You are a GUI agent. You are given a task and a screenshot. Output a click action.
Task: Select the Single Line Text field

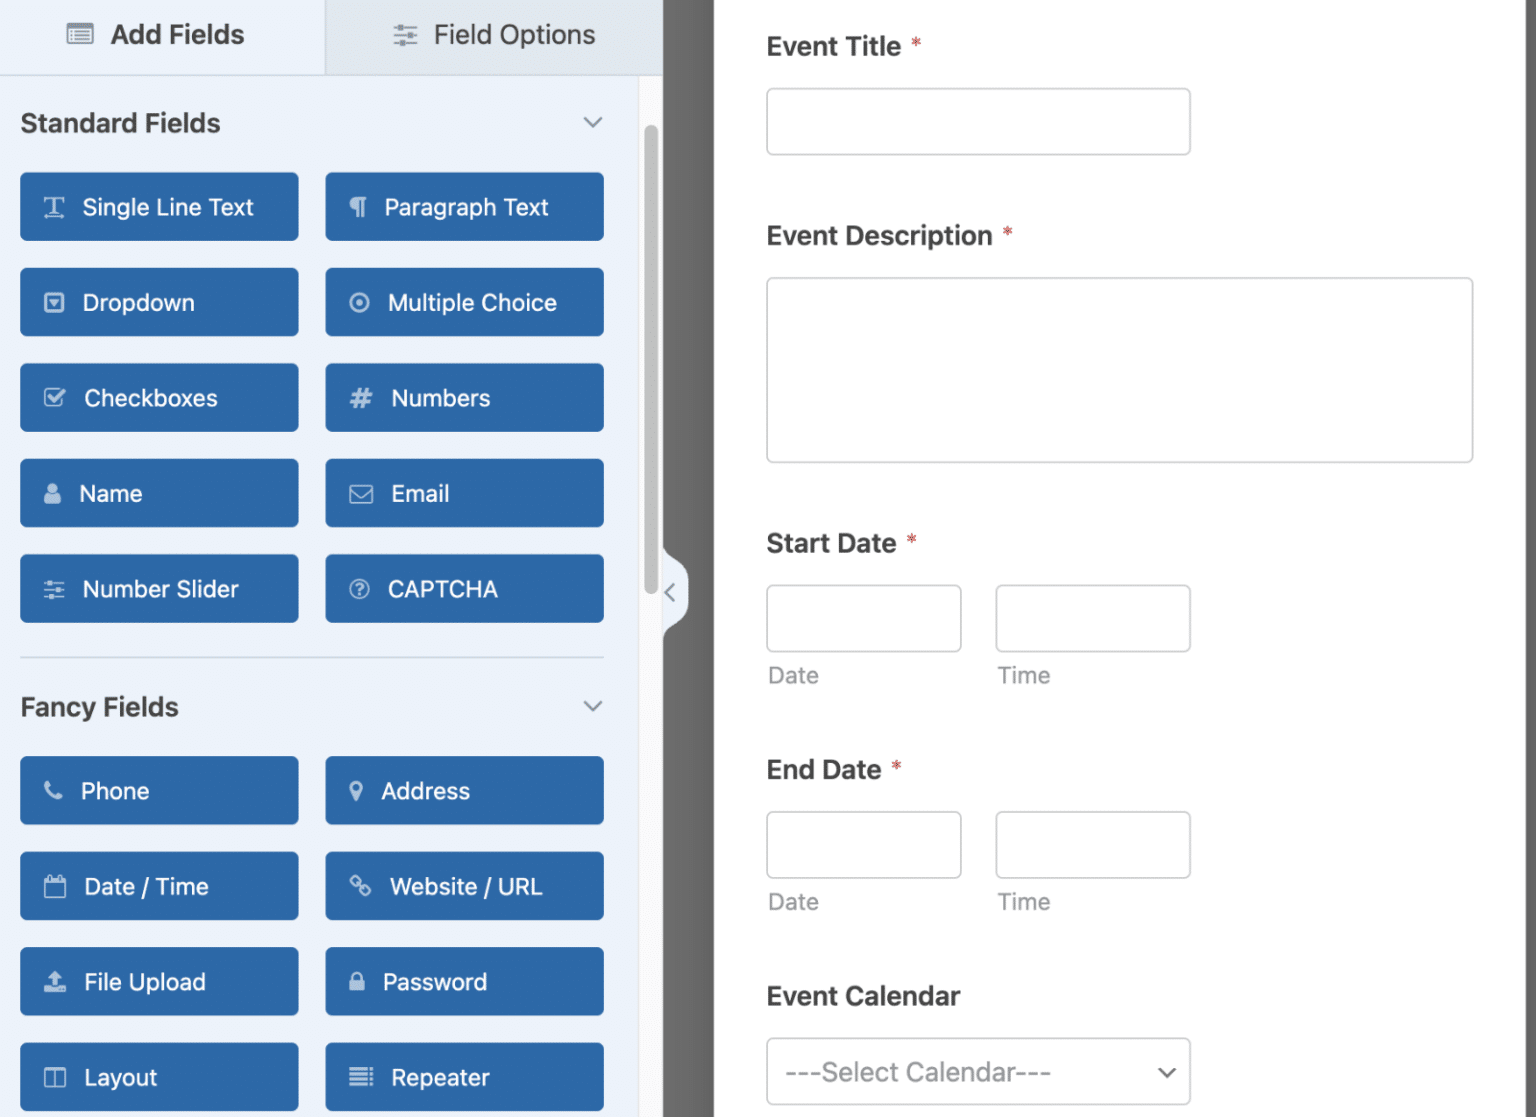[x=158, y=207]
